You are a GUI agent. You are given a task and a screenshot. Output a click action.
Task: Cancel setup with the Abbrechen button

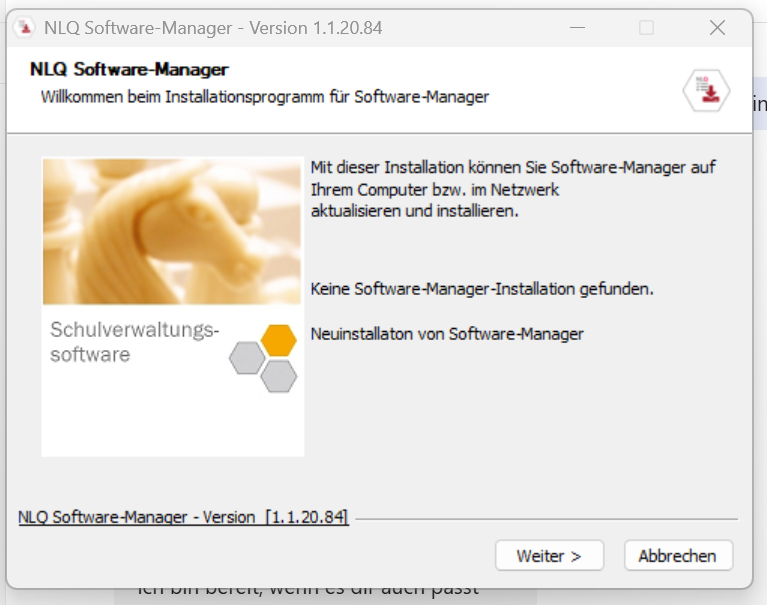click(x=677, y=555)
